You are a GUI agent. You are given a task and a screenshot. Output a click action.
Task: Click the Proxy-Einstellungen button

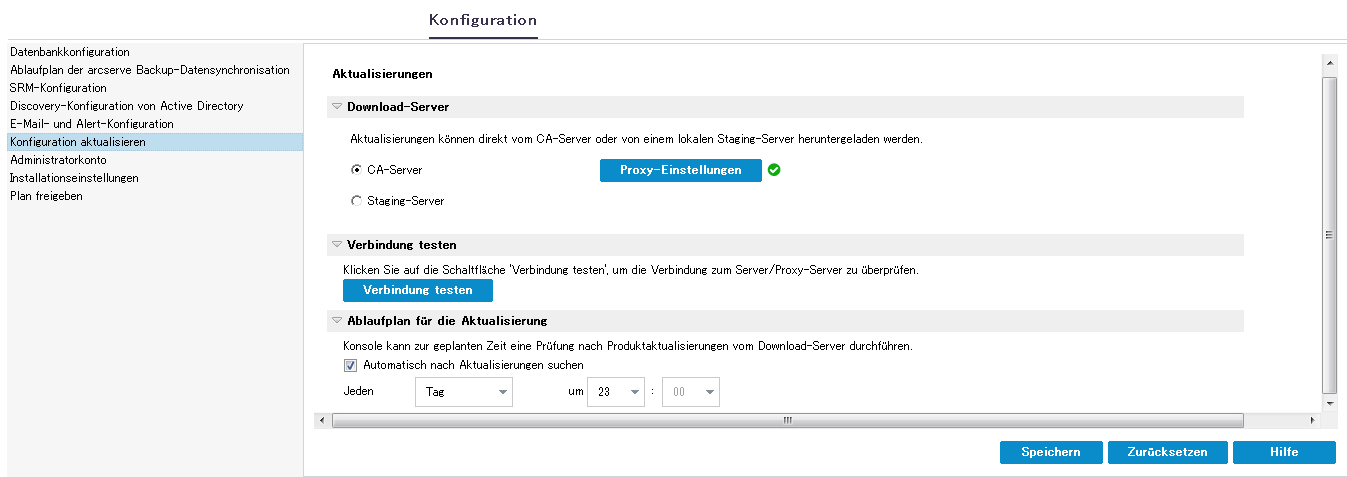pyautogui.click(x=681, y=170)
